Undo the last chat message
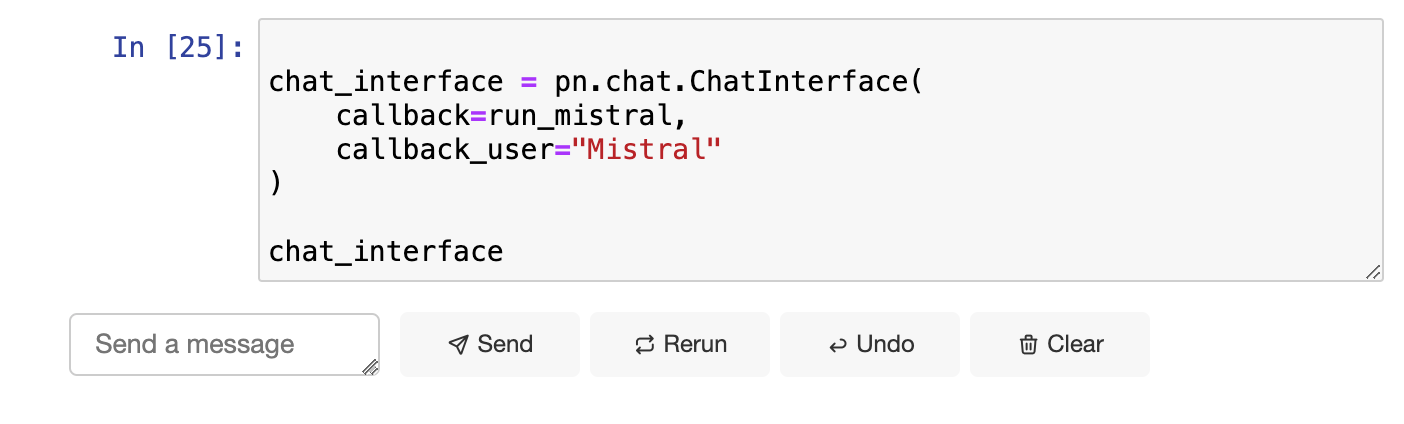The height and width of the screenshot is (424, 1404). 870,345
